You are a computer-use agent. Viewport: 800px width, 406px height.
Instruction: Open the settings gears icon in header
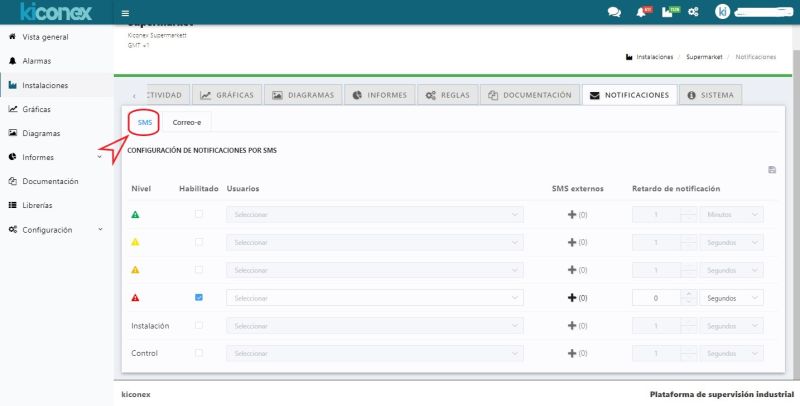point(694,13)
